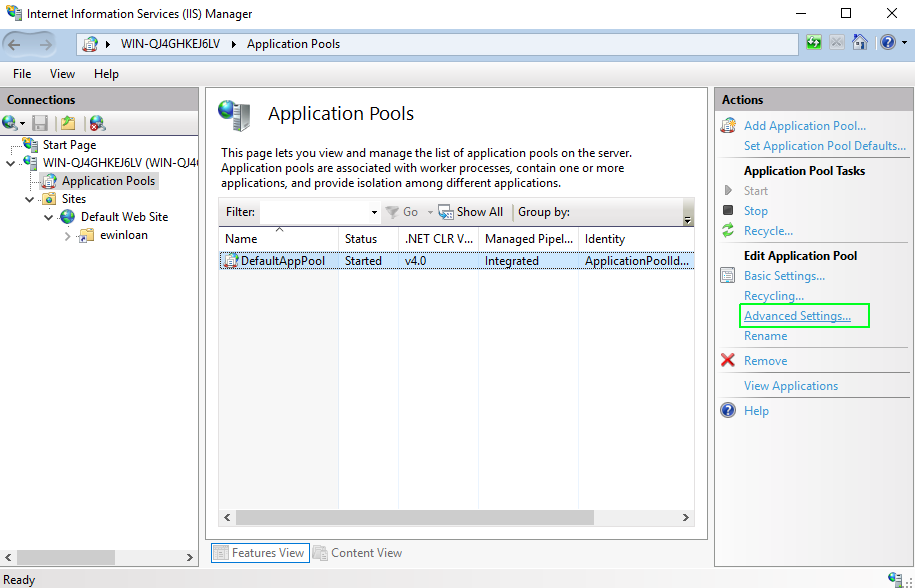Open the View menu
This screenshot has height=588, width=915.
tap(62, 74)
